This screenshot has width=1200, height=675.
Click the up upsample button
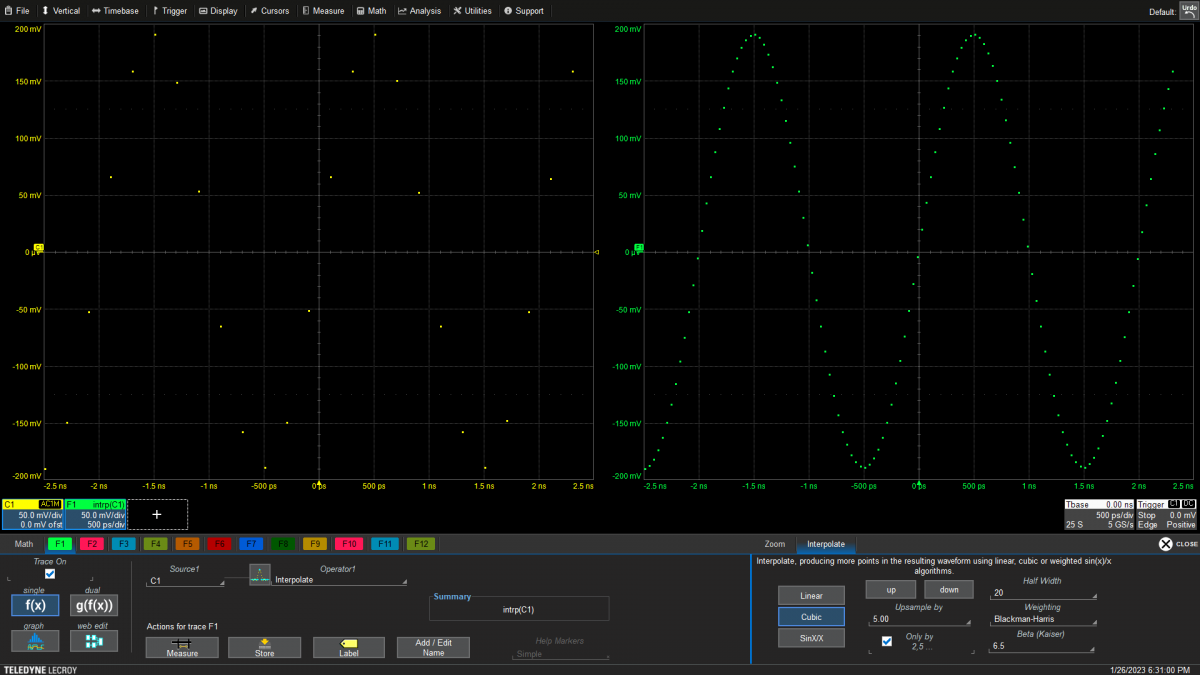coord(891,589)
